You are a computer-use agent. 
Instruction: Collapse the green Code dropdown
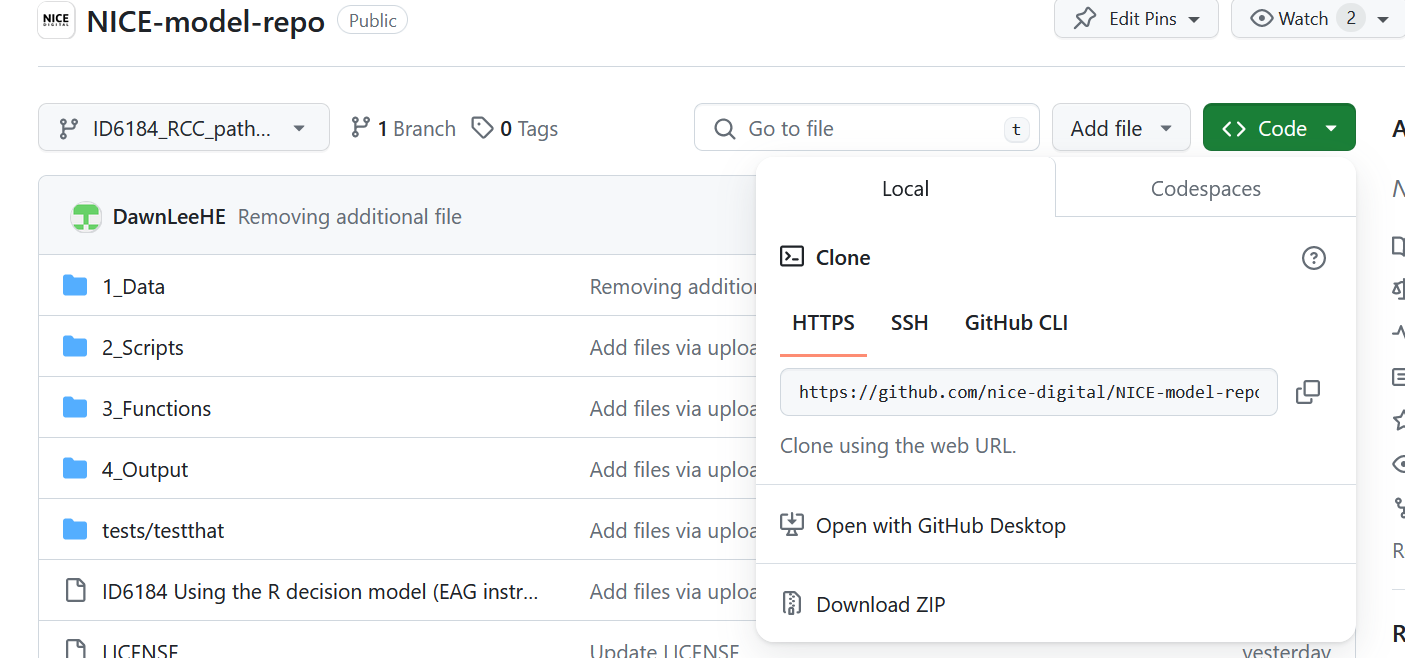1279,128
